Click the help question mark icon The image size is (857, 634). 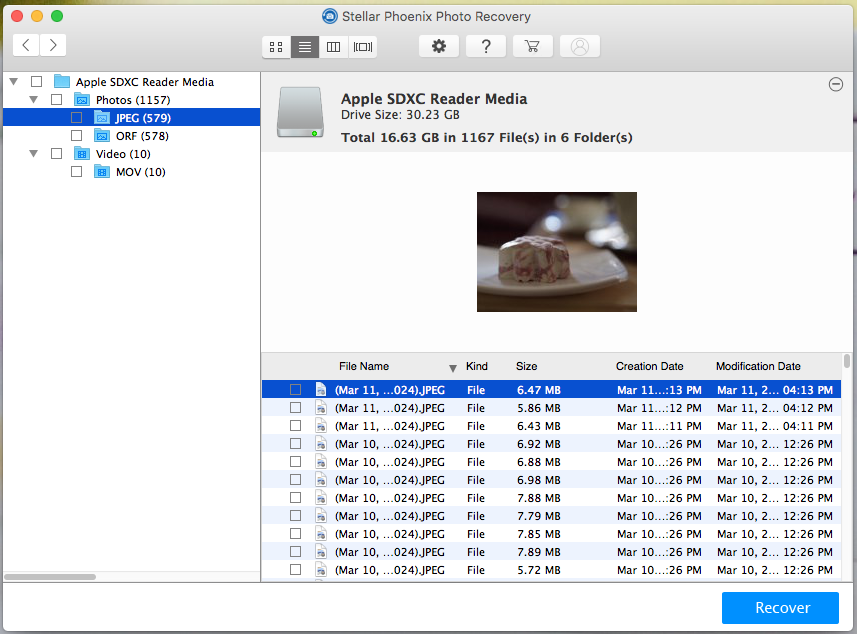pos(486,46)
